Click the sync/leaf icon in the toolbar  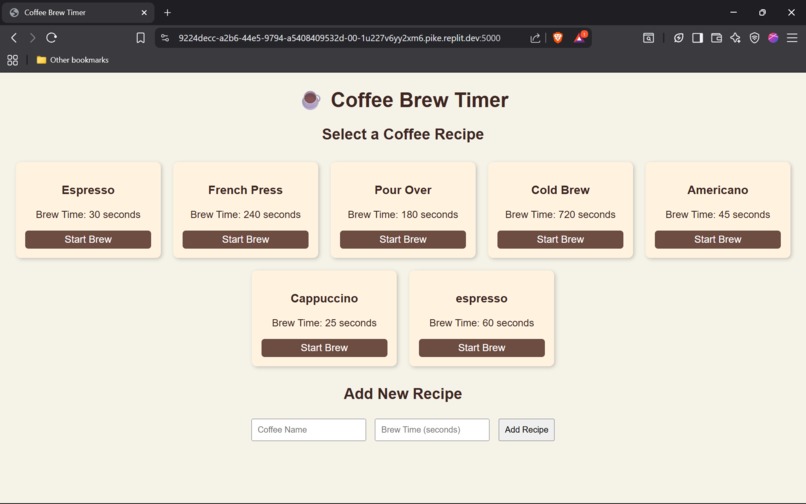[679, 38]
